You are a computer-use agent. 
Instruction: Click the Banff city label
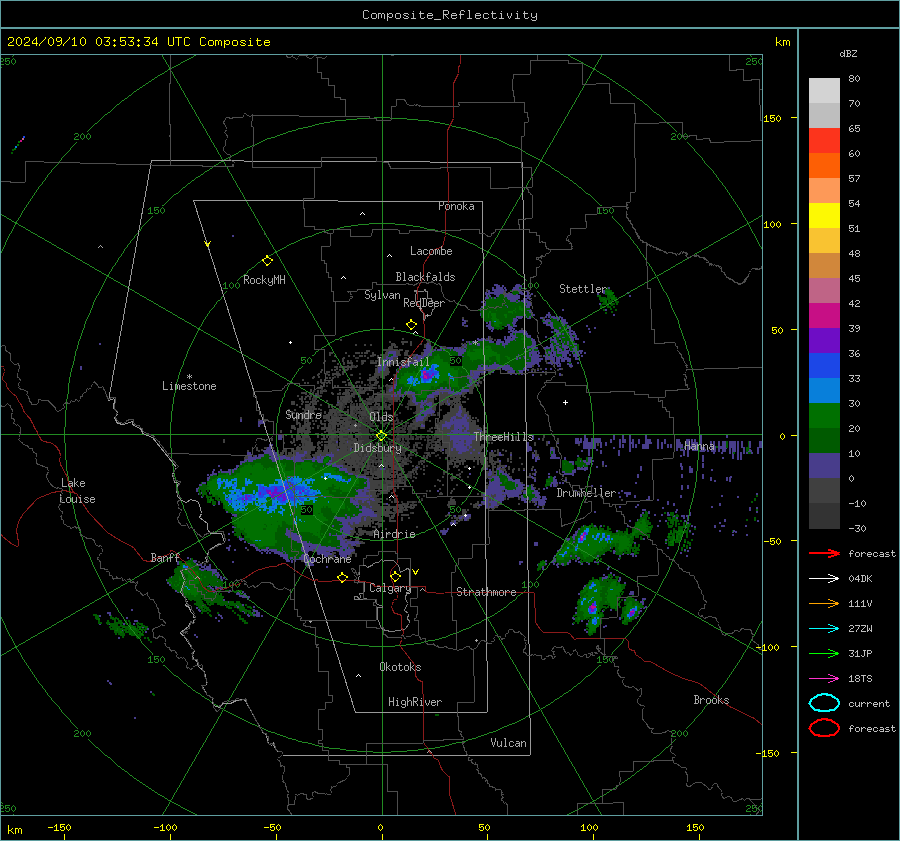pos(165,557)
